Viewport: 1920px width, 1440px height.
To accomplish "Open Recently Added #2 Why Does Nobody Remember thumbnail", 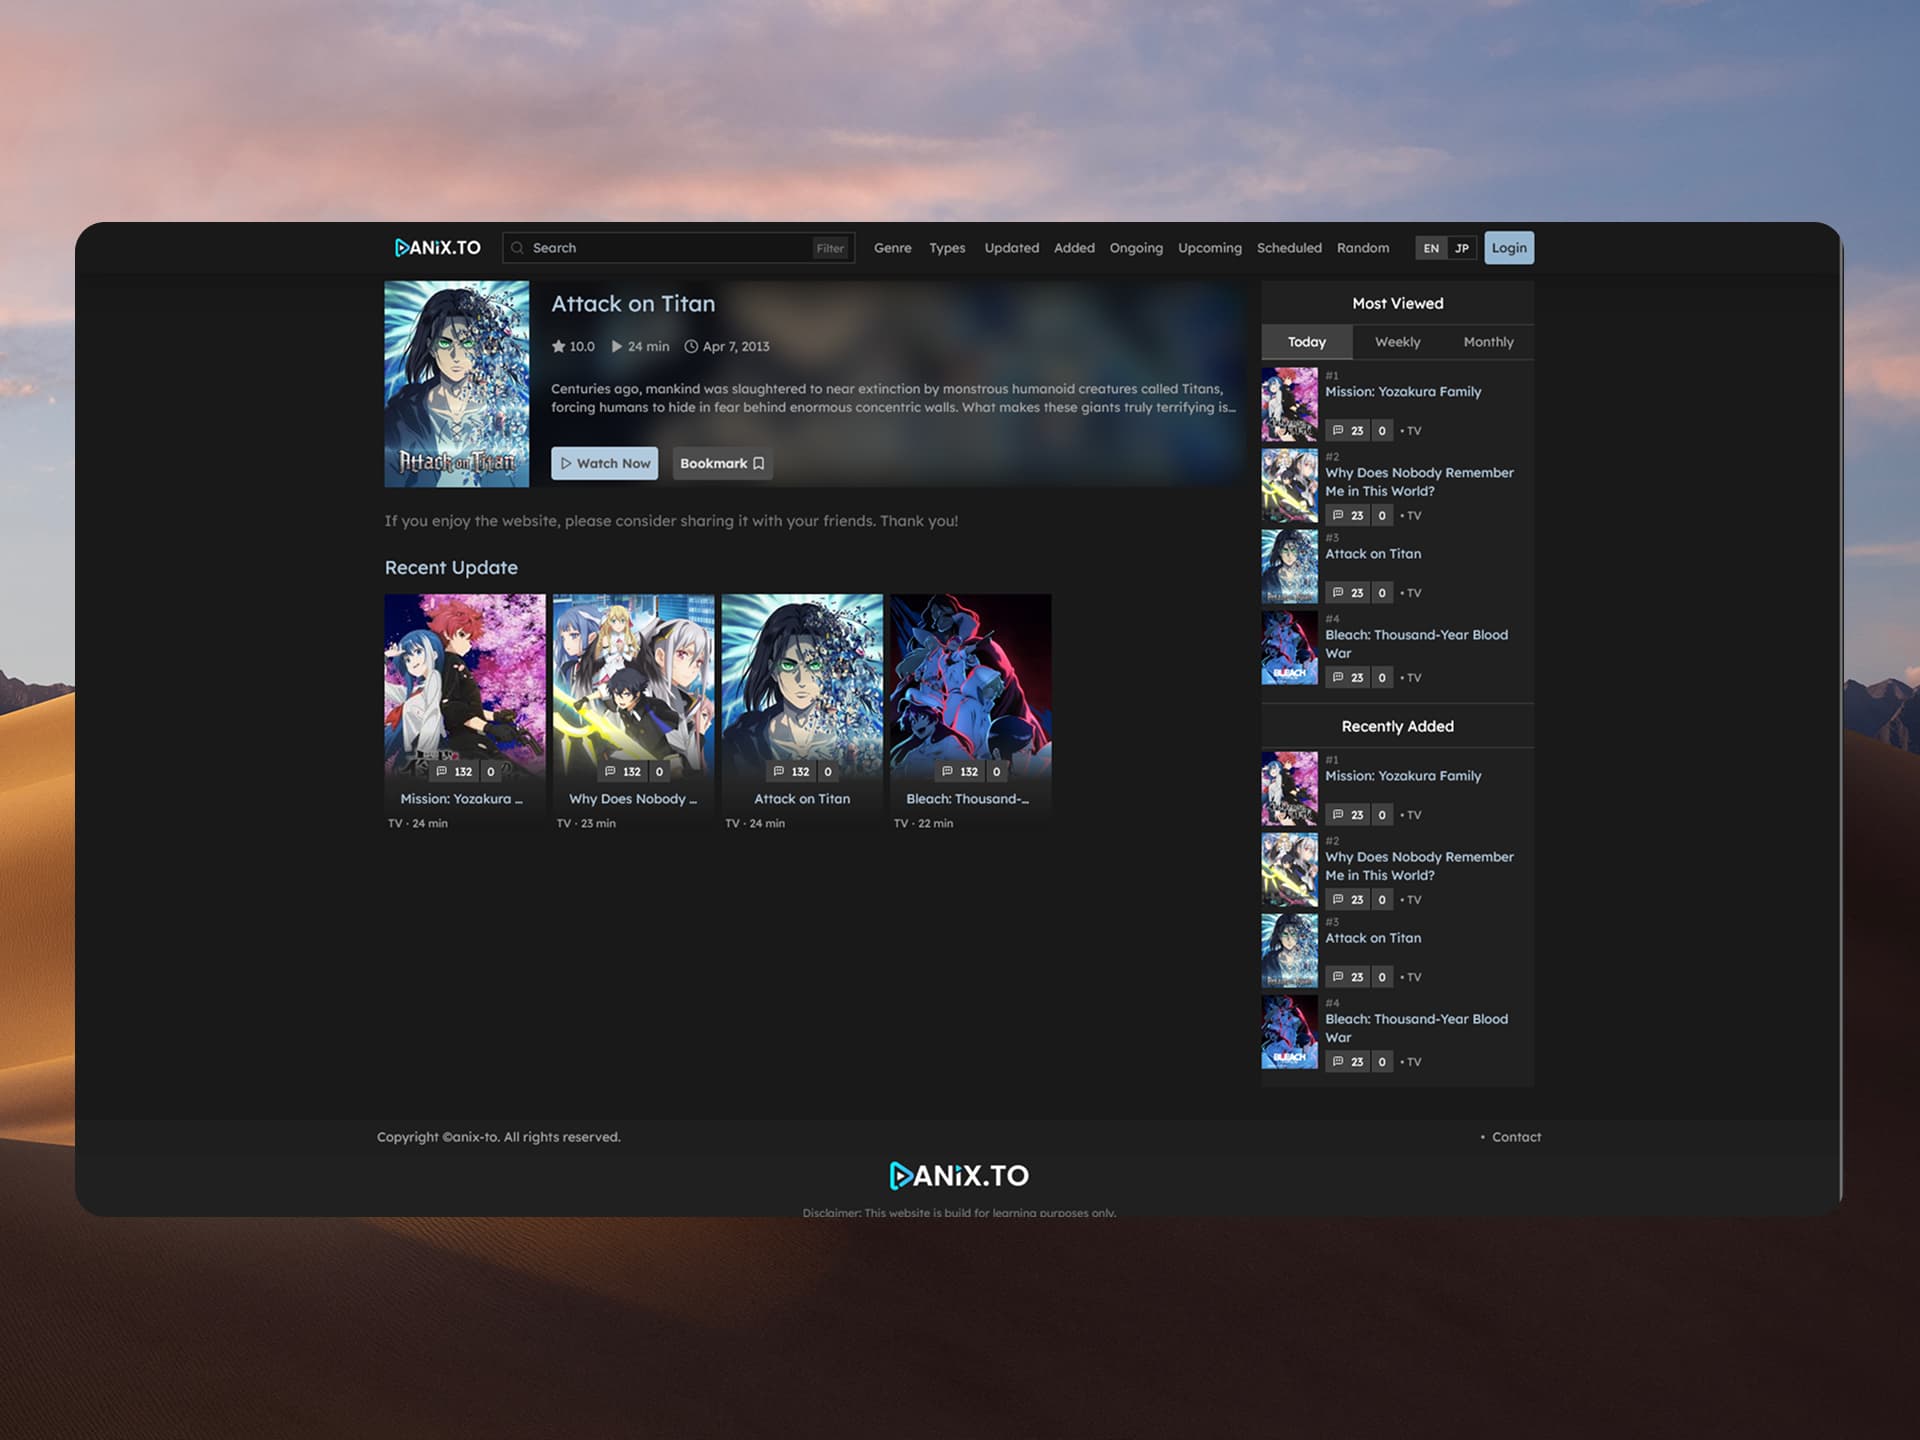I will pyautogui.click(x=1289, y=870).
